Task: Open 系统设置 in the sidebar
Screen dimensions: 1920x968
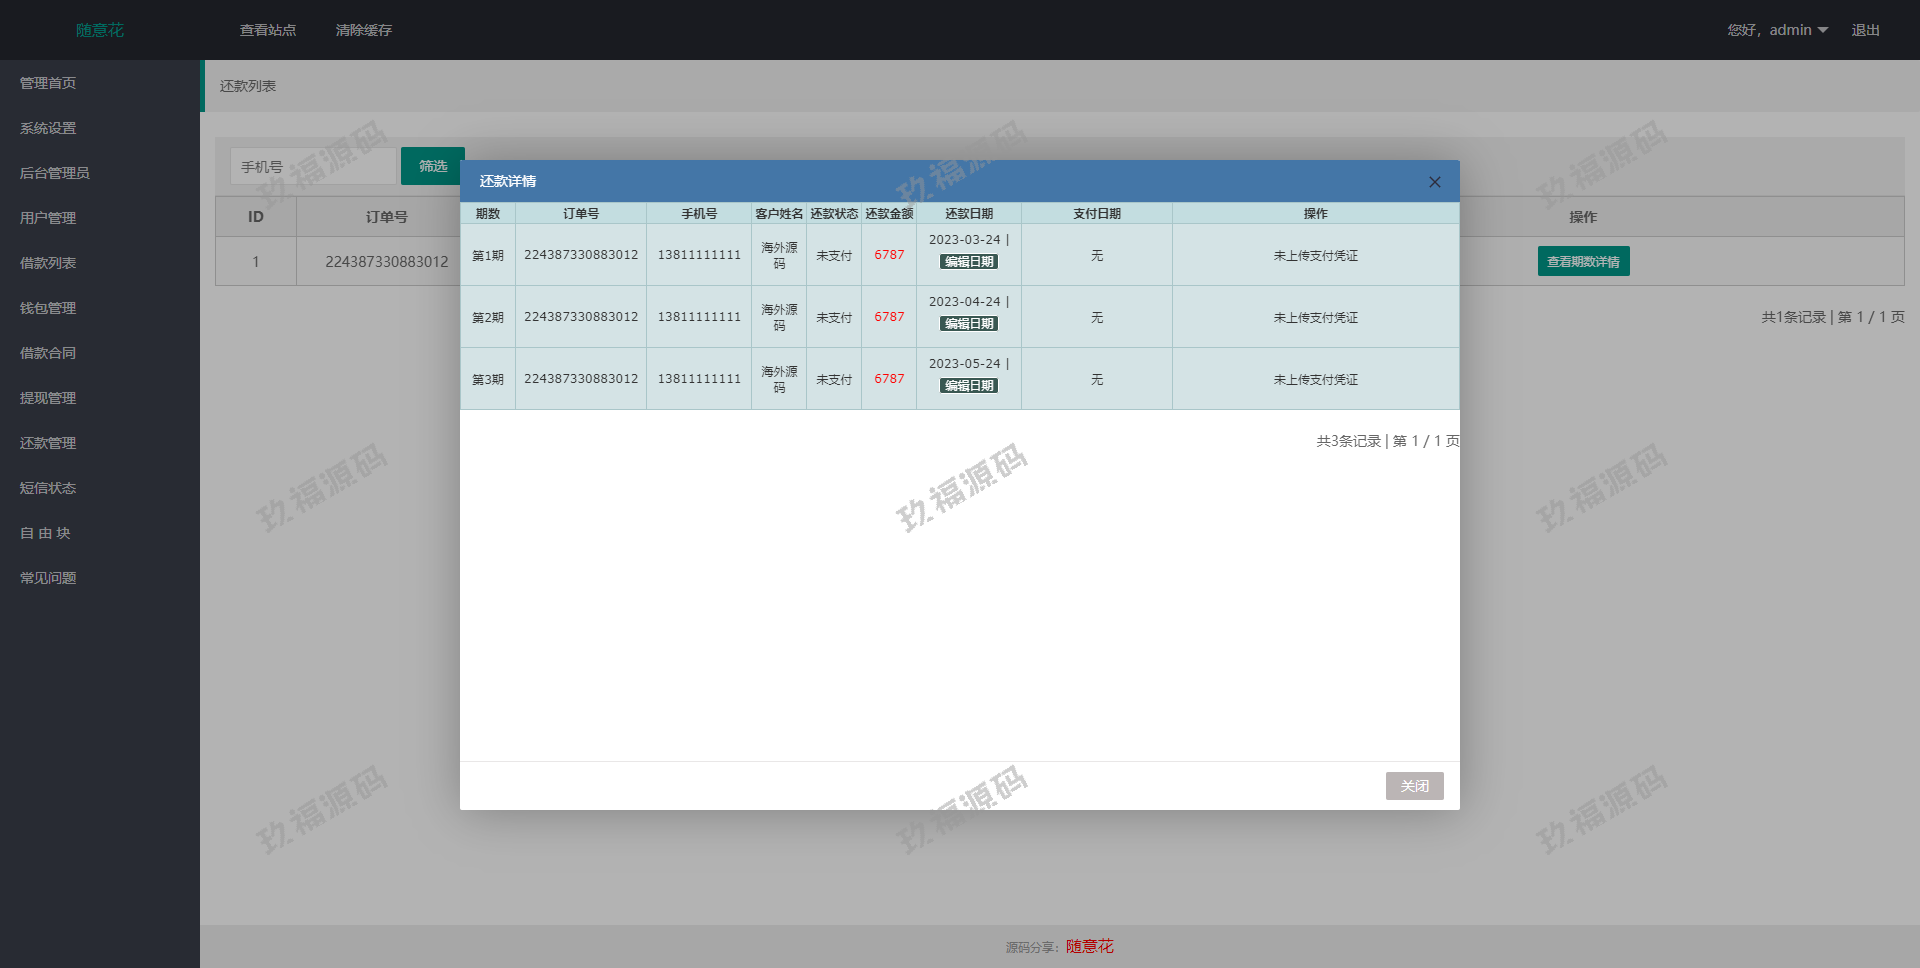Action: 48,128
